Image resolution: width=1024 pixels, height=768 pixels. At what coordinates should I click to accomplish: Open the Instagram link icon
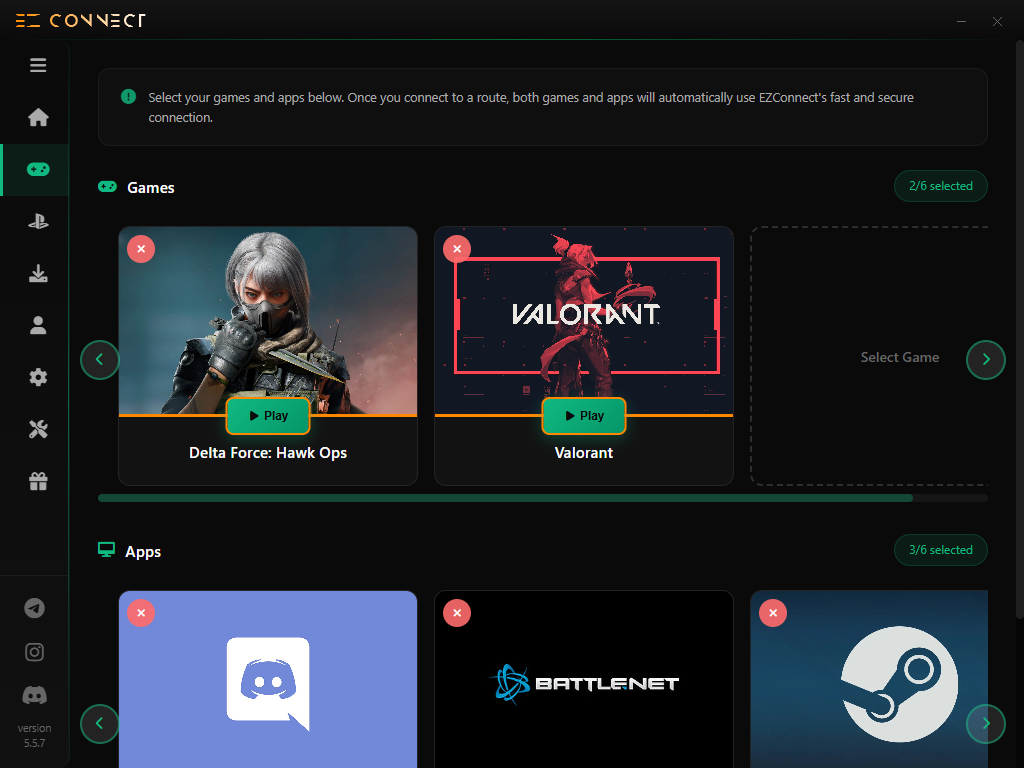pyautogui.click(x=35, y=652)
